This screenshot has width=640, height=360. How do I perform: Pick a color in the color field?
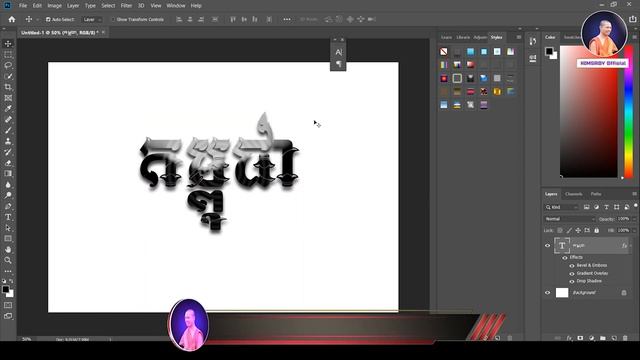(589, 112)
